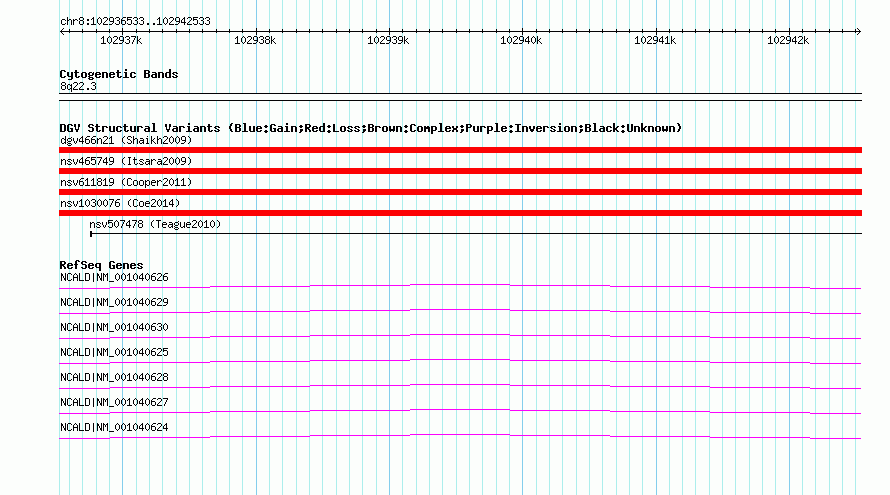
Task: Click the 102941k ruler tick label
Action: 654,40
